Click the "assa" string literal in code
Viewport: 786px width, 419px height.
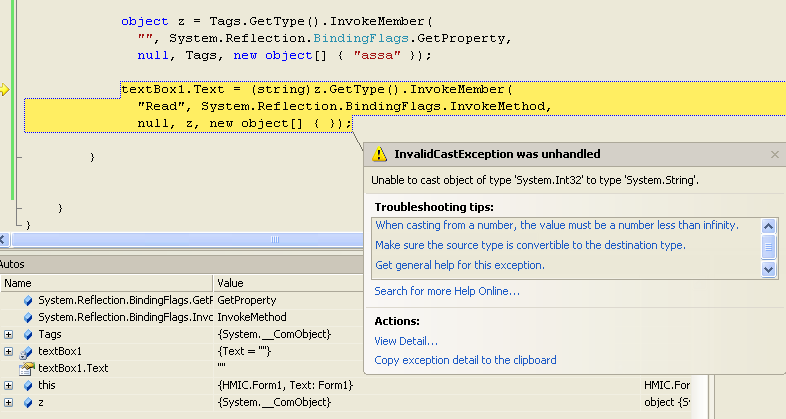377,56
